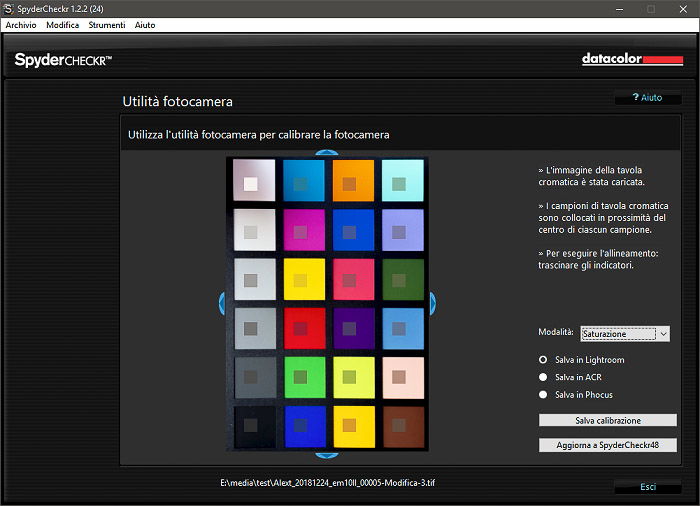The height and width of the screenshot is (506, 700).
Task: Click the SpyderCheckr title bar app icon
Action: 8,9
